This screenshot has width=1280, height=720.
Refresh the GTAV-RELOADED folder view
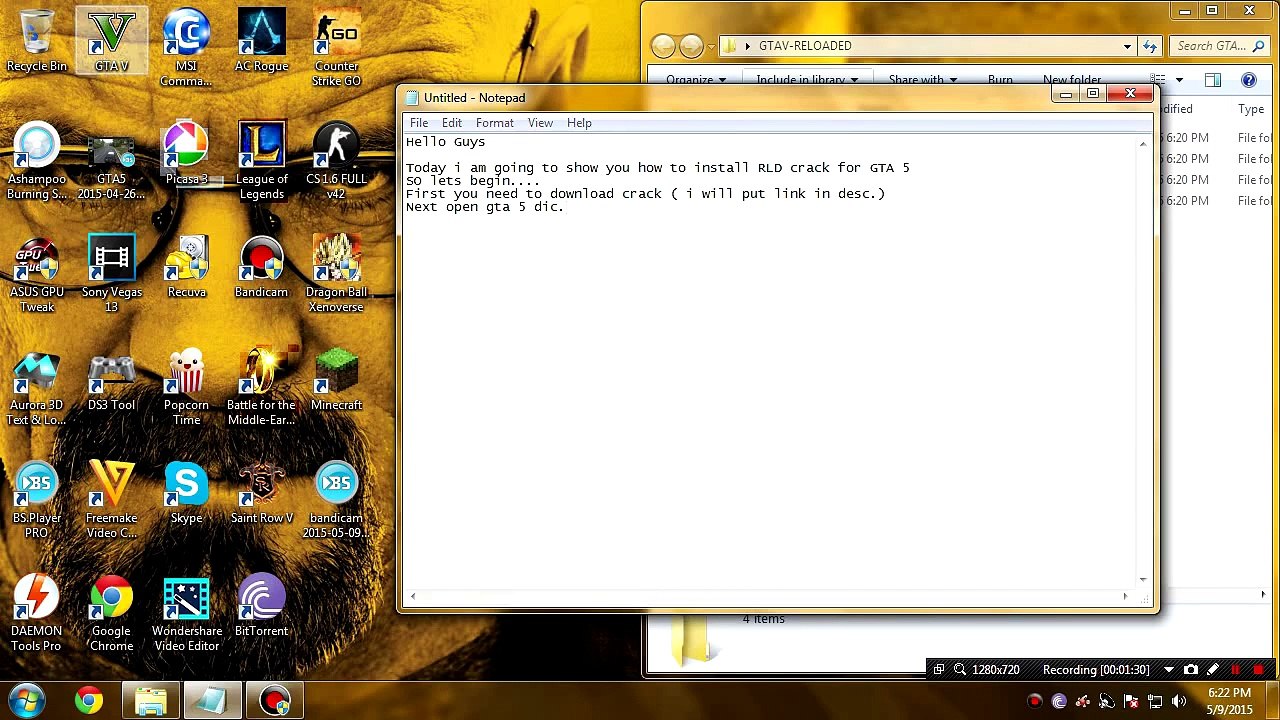click(1150, 46)
